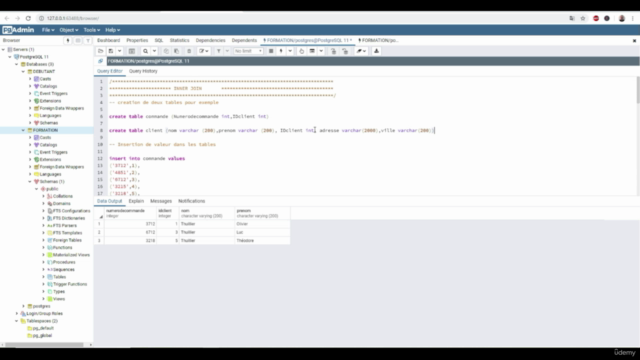Click the browser profile avatar icon
The width and height of the screenshot is (640, 360).
[622, 18]
